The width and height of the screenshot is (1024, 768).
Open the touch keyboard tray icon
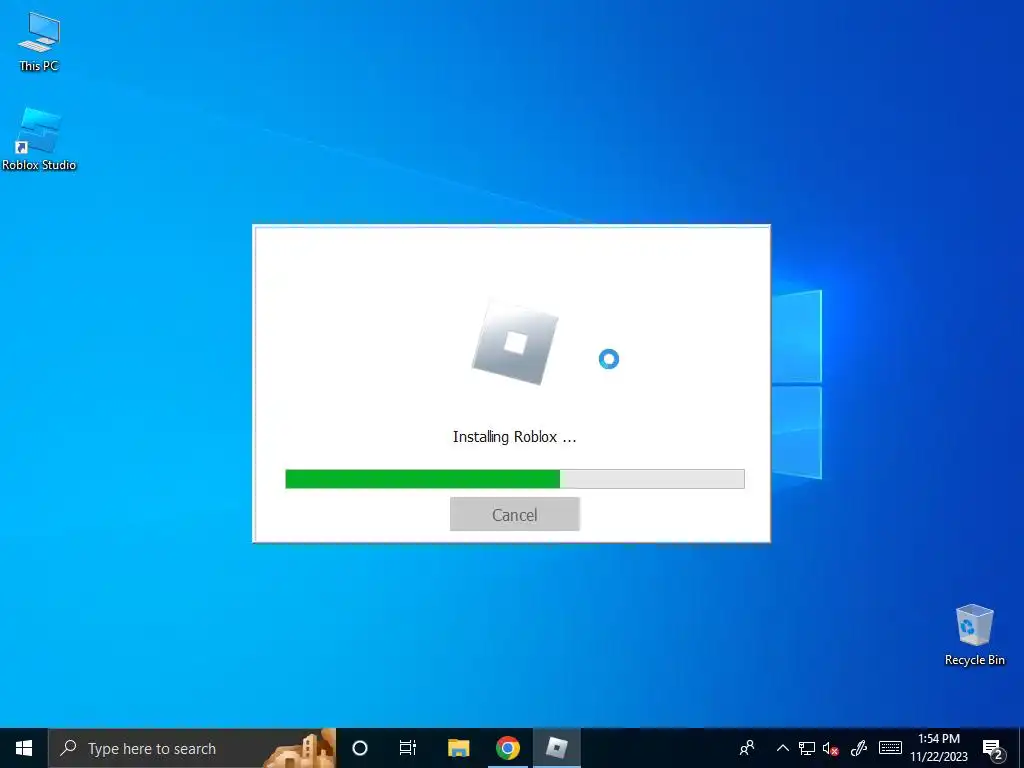[890, 748]
